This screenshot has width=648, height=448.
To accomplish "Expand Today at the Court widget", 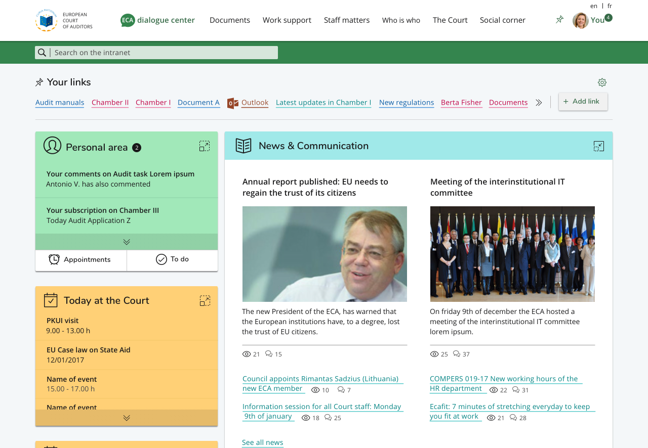I will point(205,300).
